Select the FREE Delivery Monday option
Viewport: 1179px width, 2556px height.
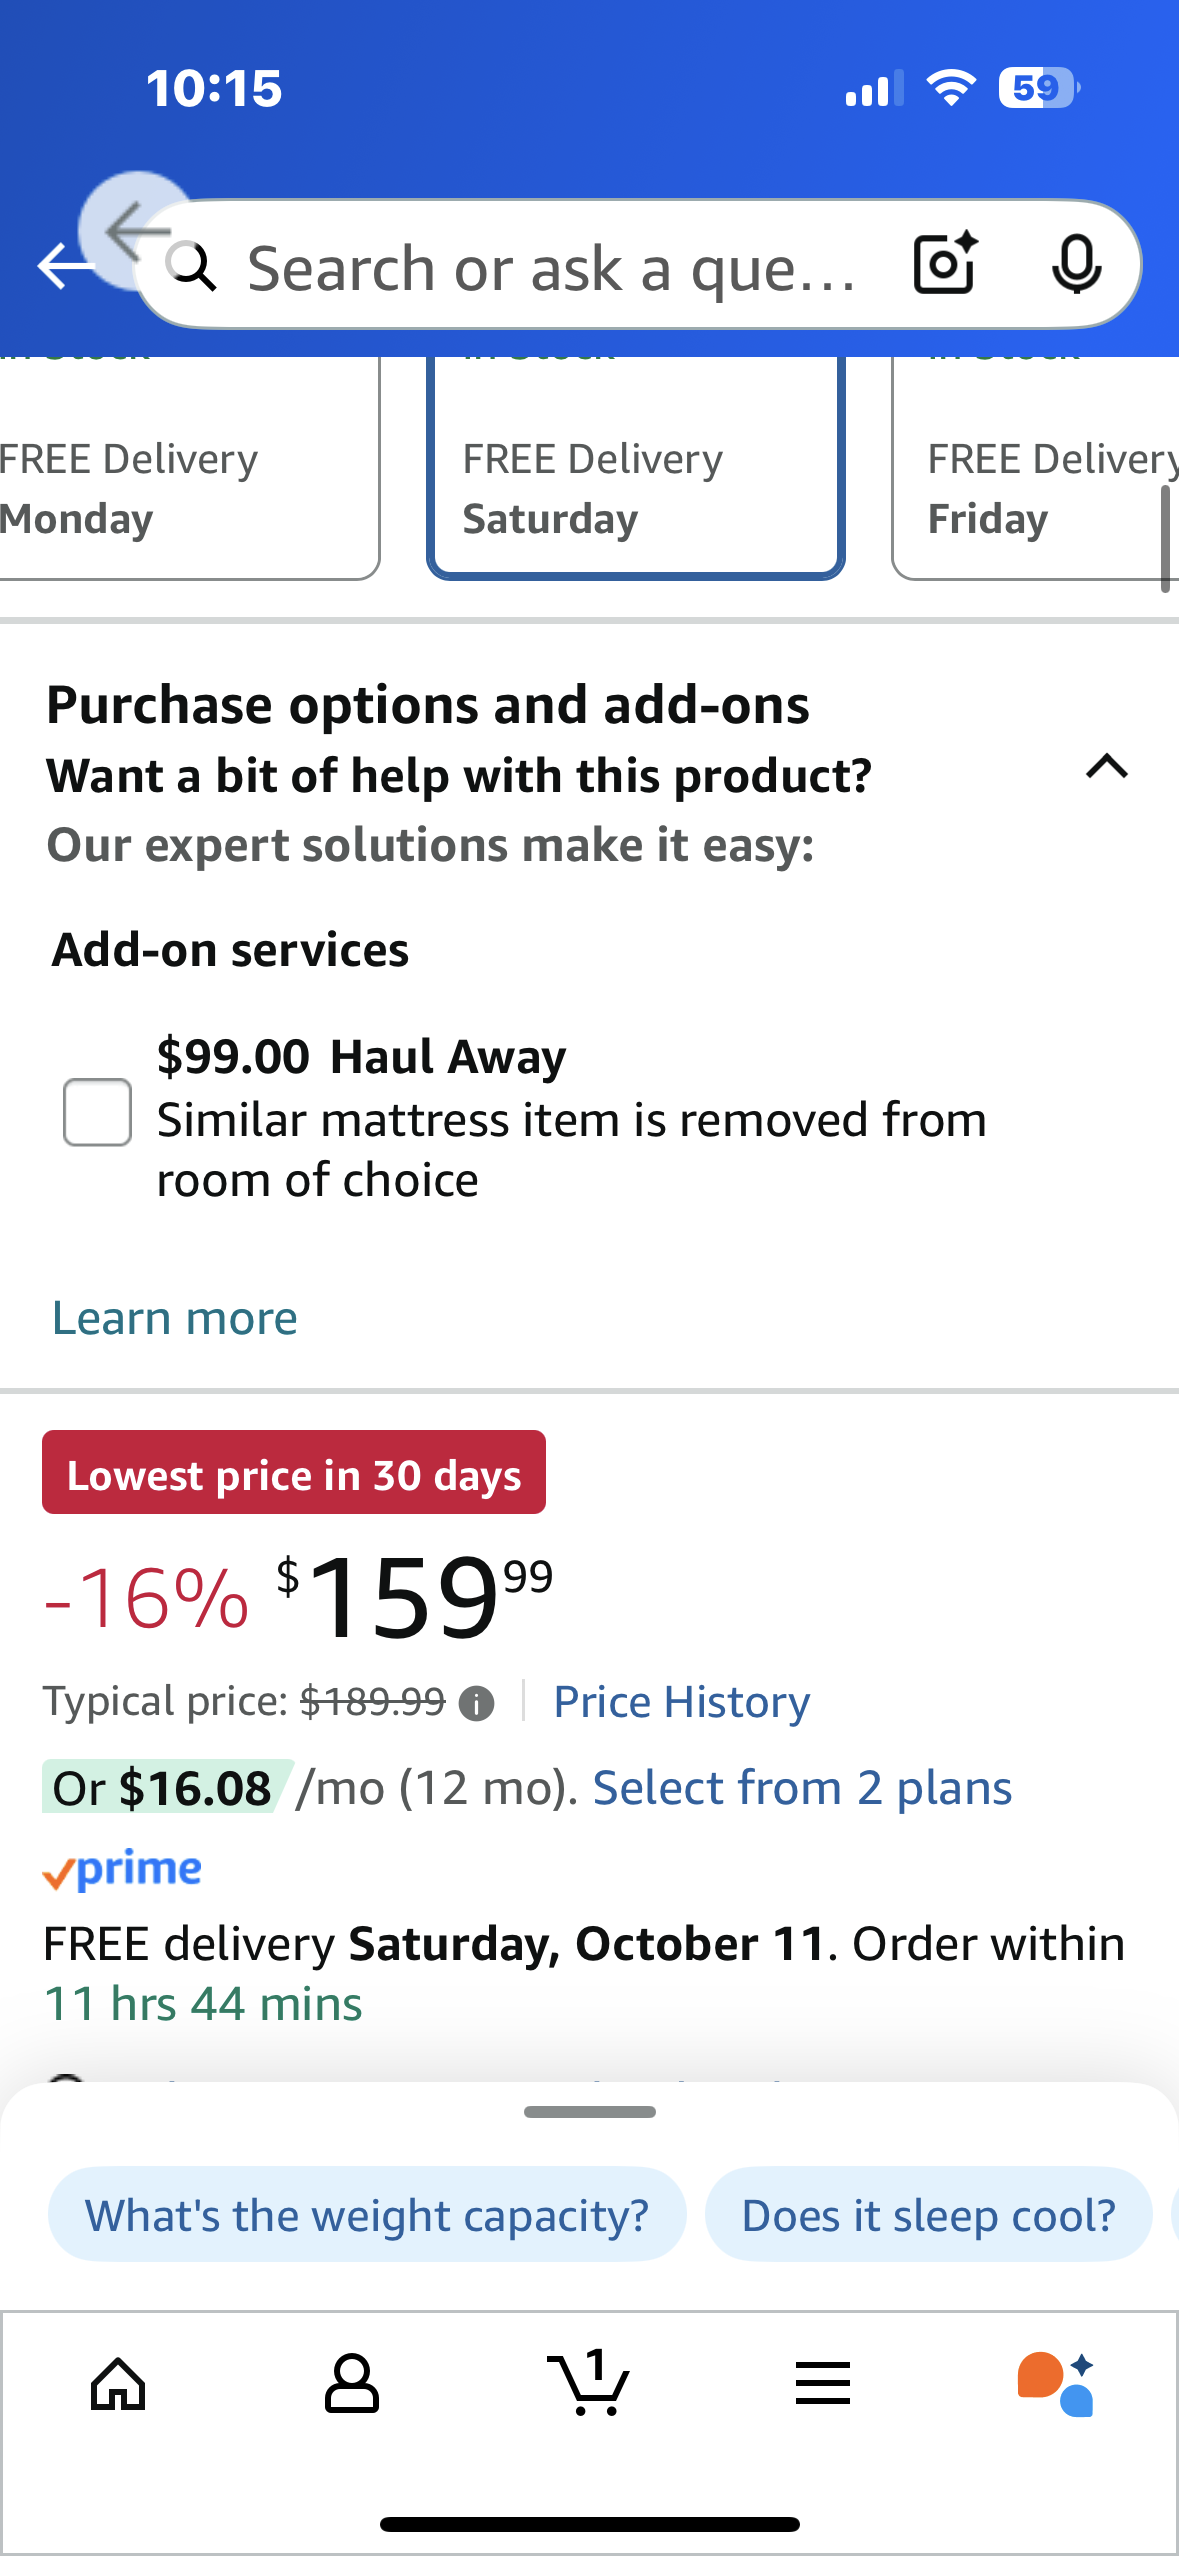tap(180, 490)
